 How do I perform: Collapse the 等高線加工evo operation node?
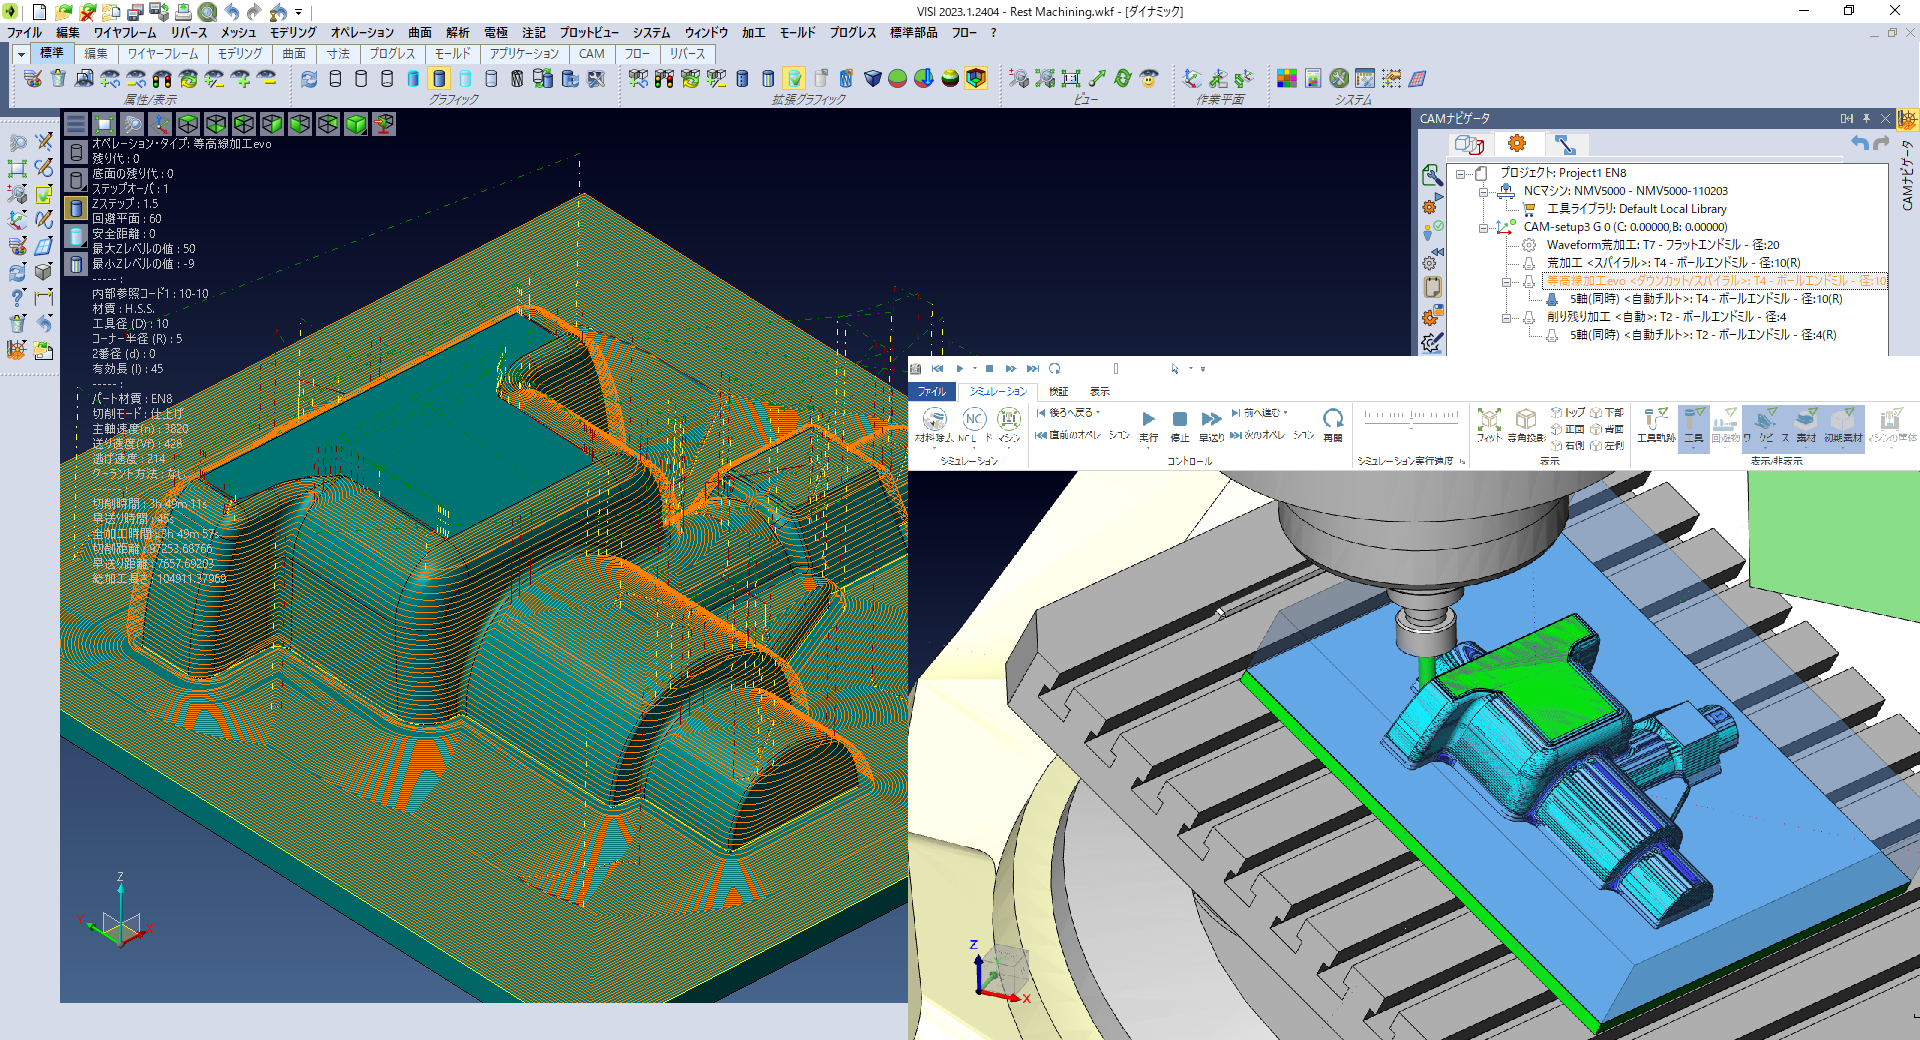tap(1507, 281)
